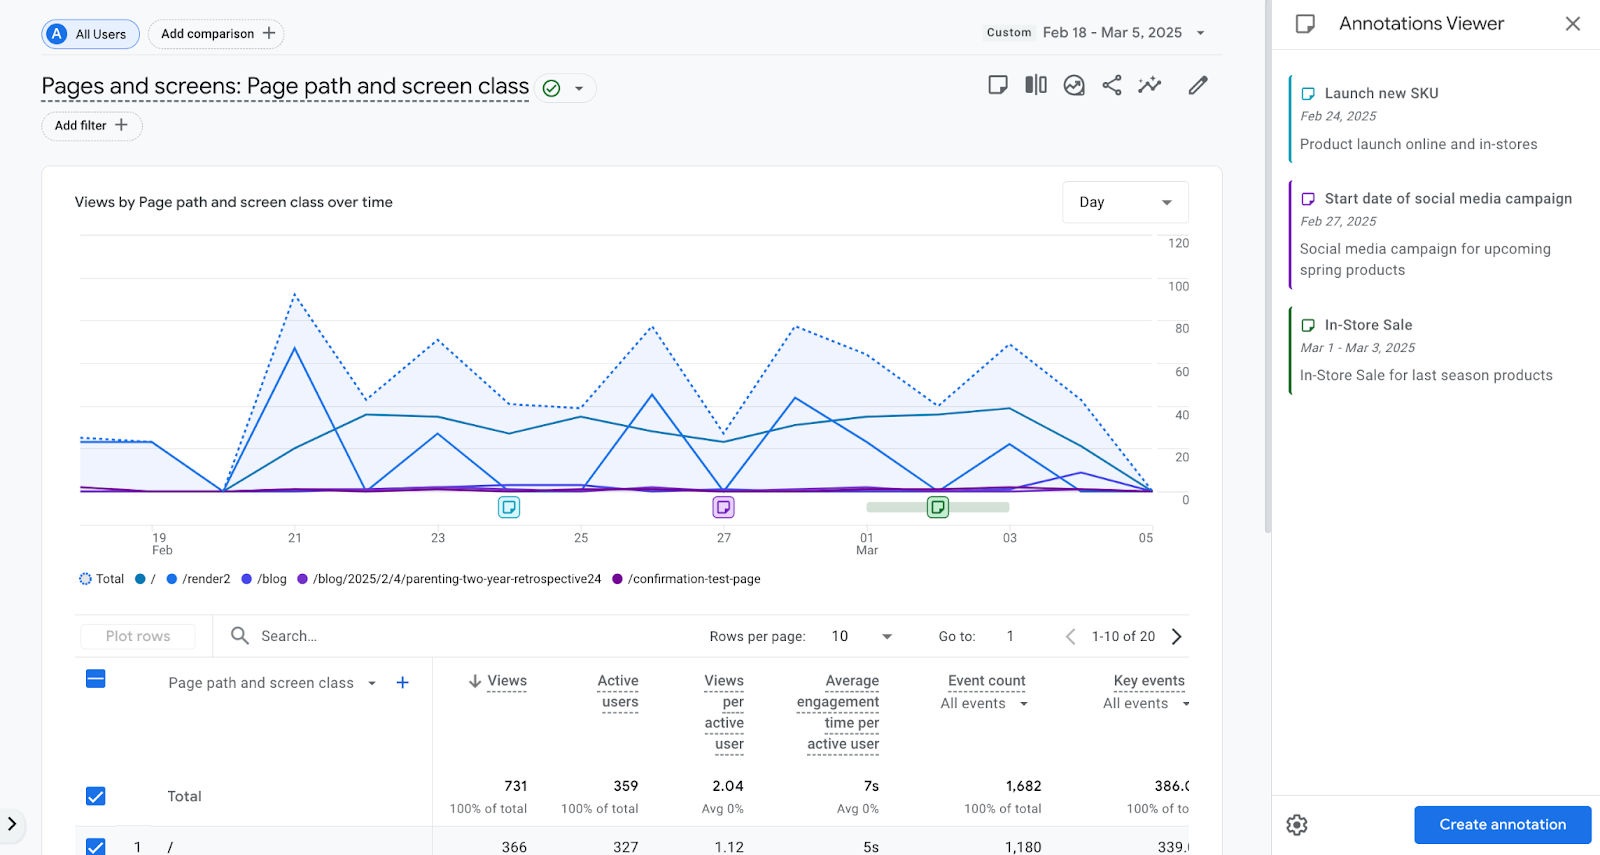Screen dimensions: 1600x855
Task: Click the compare data columns icon
Action: click(x=1036, y=85)
